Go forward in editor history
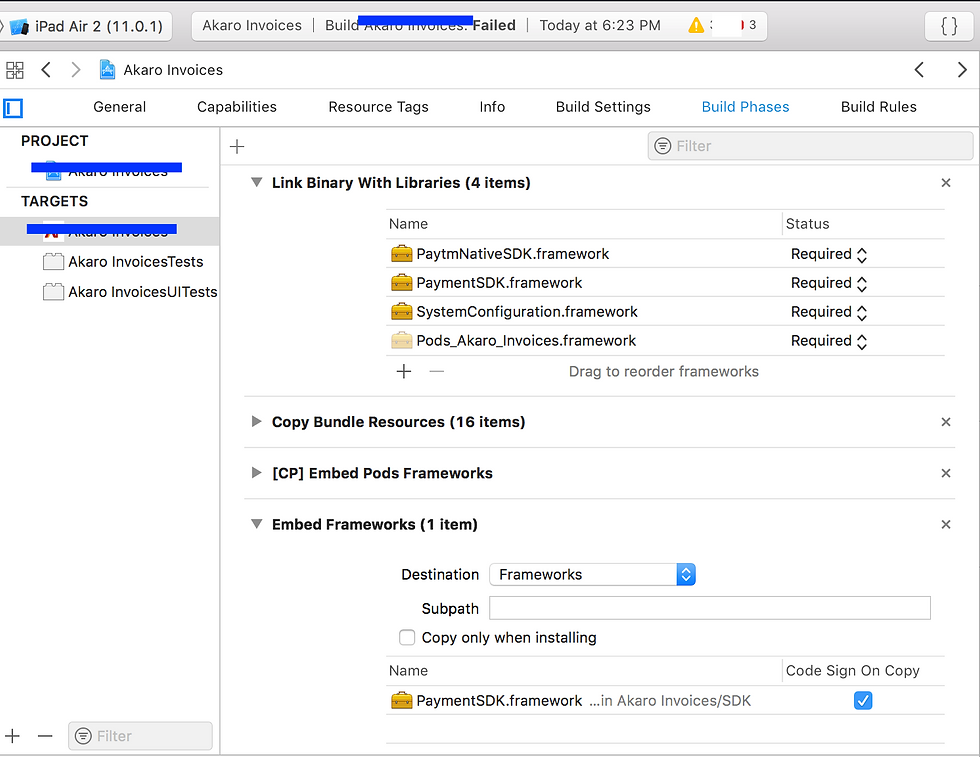This screenshot has height=757, width=980. [76, 69]
